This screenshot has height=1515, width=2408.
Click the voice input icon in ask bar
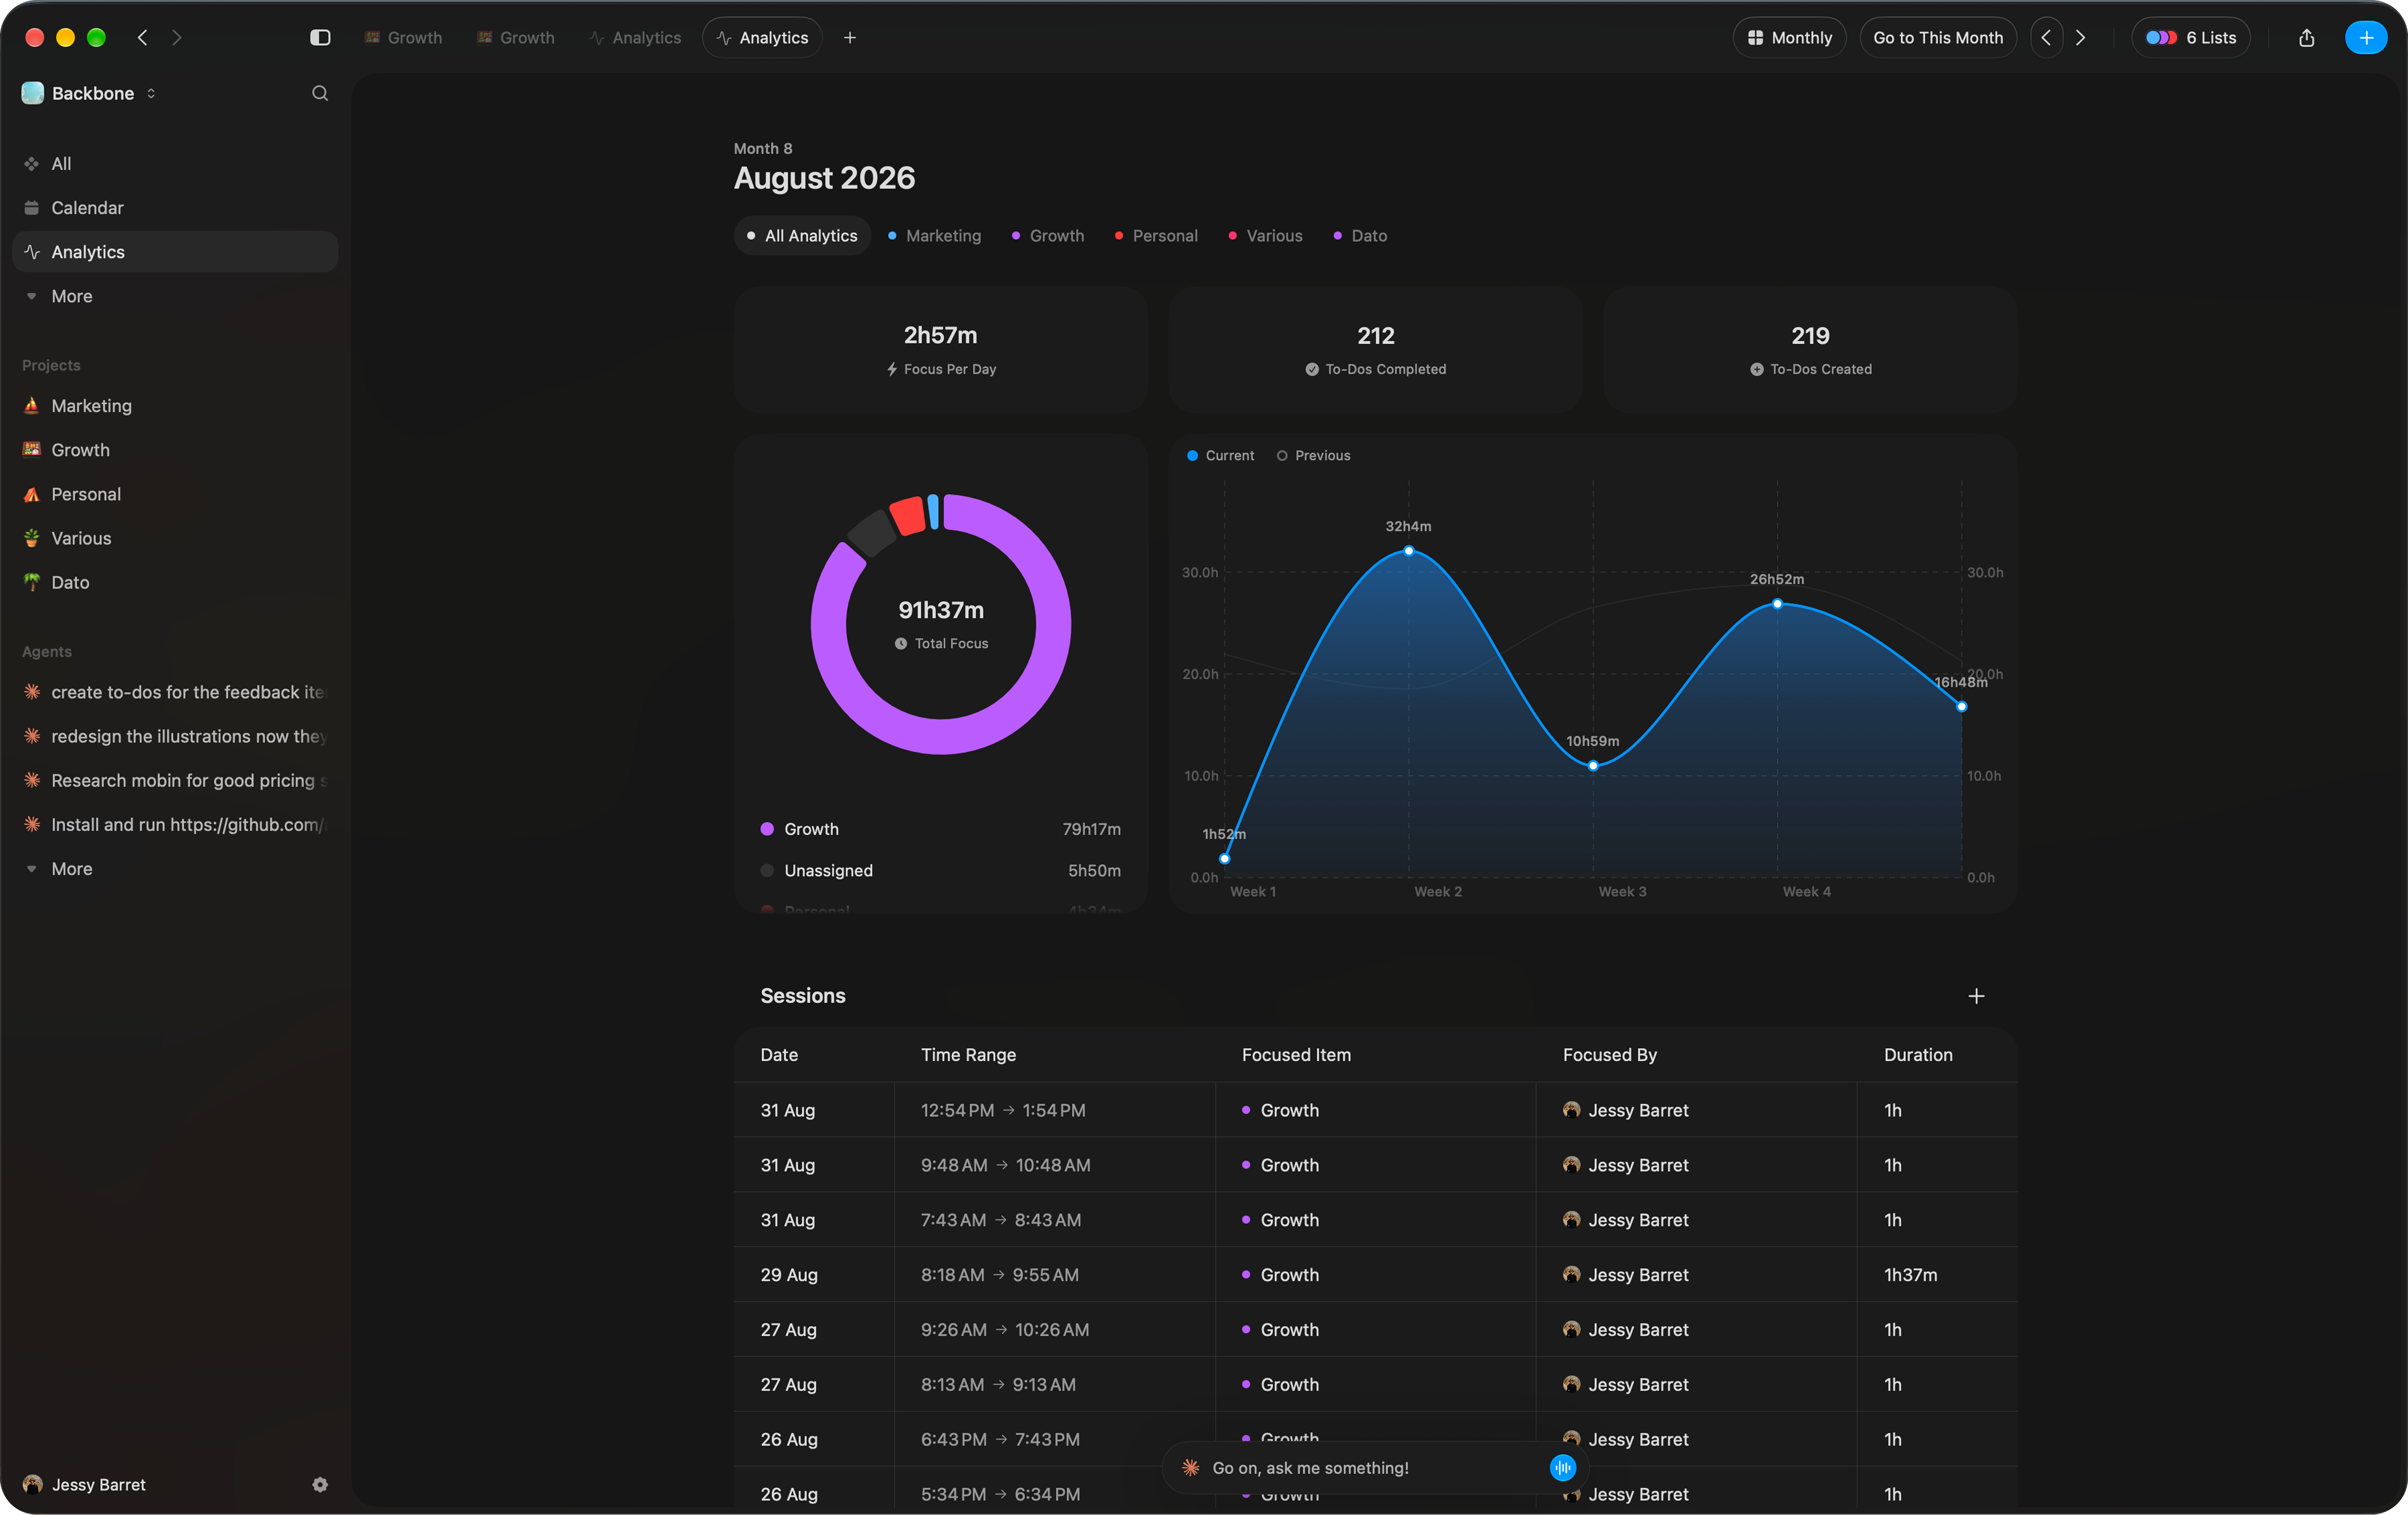1563,1468
